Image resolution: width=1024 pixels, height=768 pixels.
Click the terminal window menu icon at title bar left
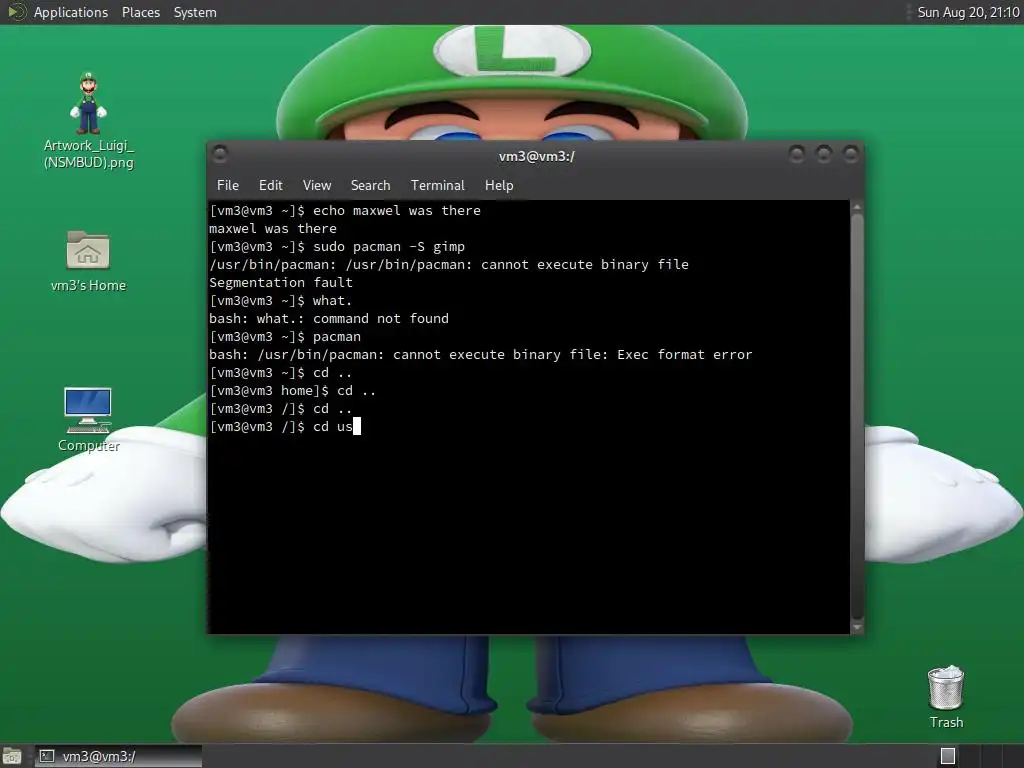(220, 154)
